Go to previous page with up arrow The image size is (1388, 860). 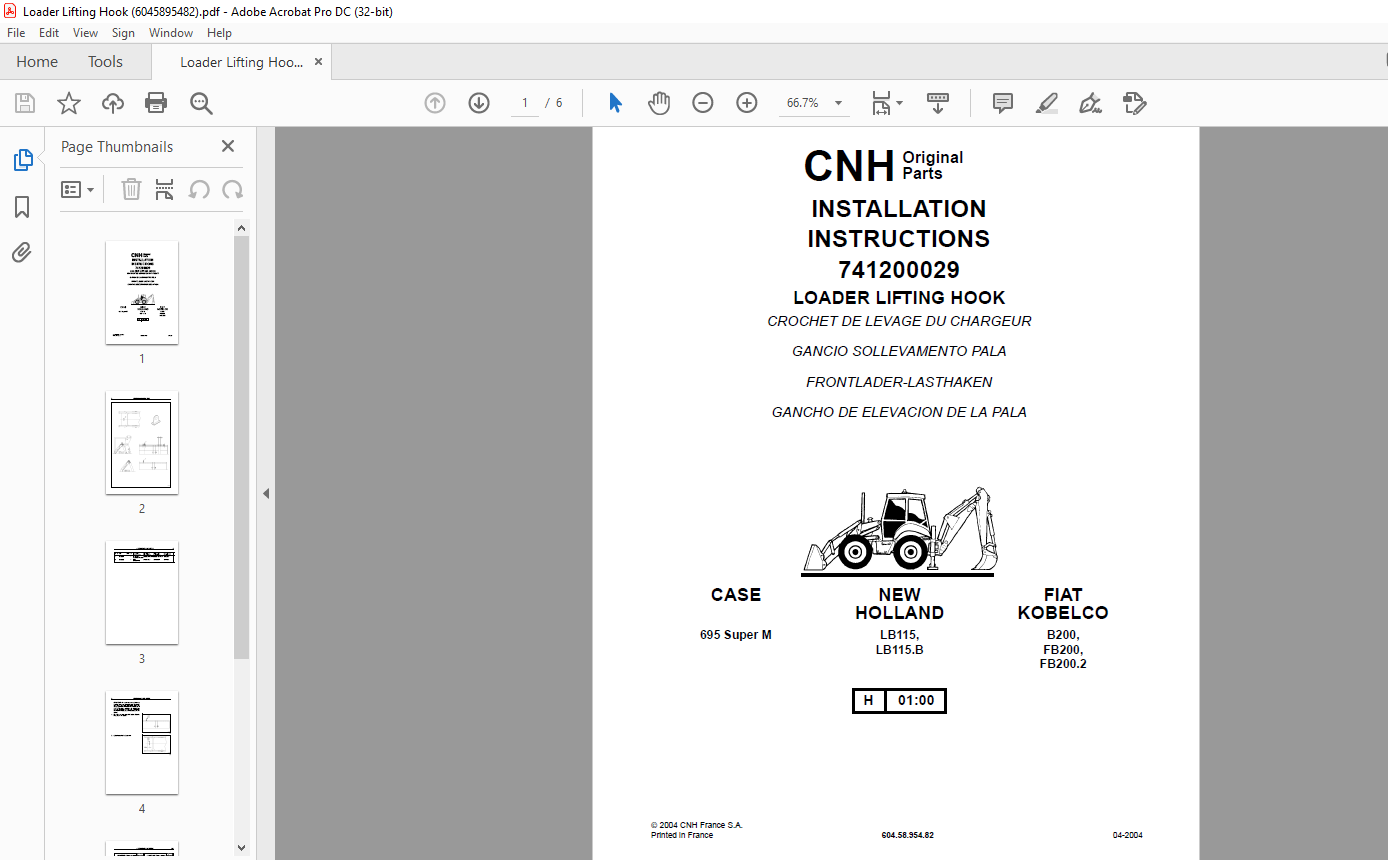(x=435, y=103)
